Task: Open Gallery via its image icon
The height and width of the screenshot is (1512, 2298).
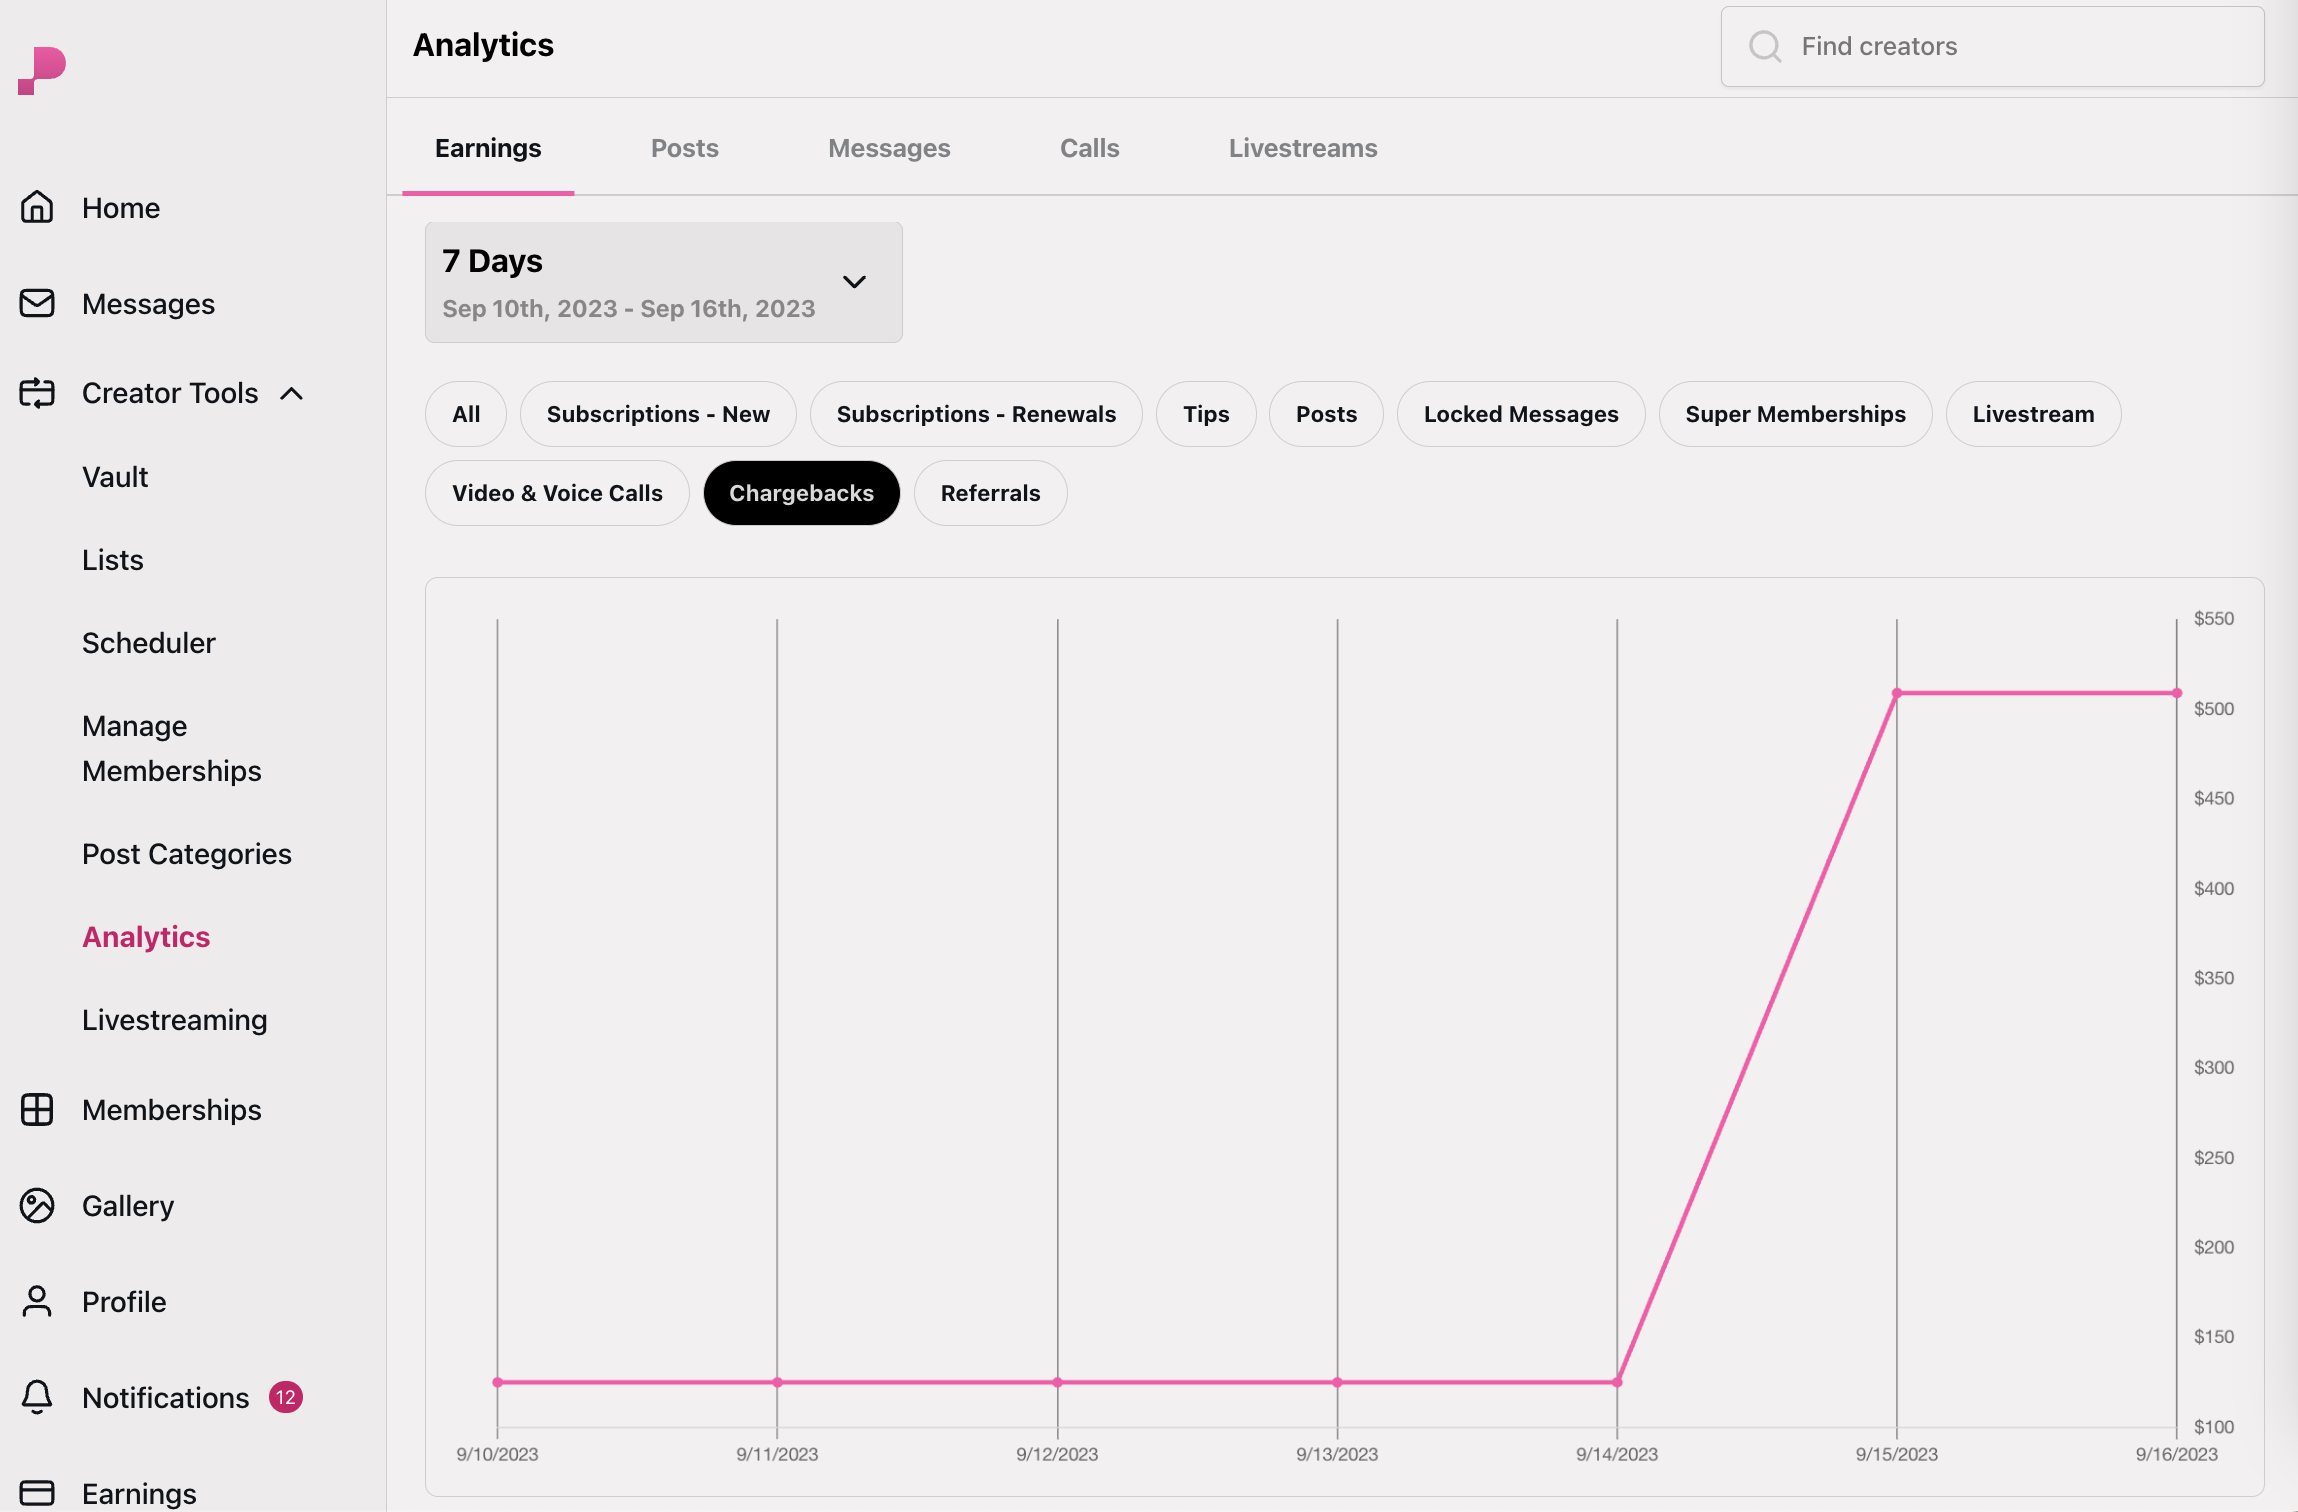Action: [37, 1205]
